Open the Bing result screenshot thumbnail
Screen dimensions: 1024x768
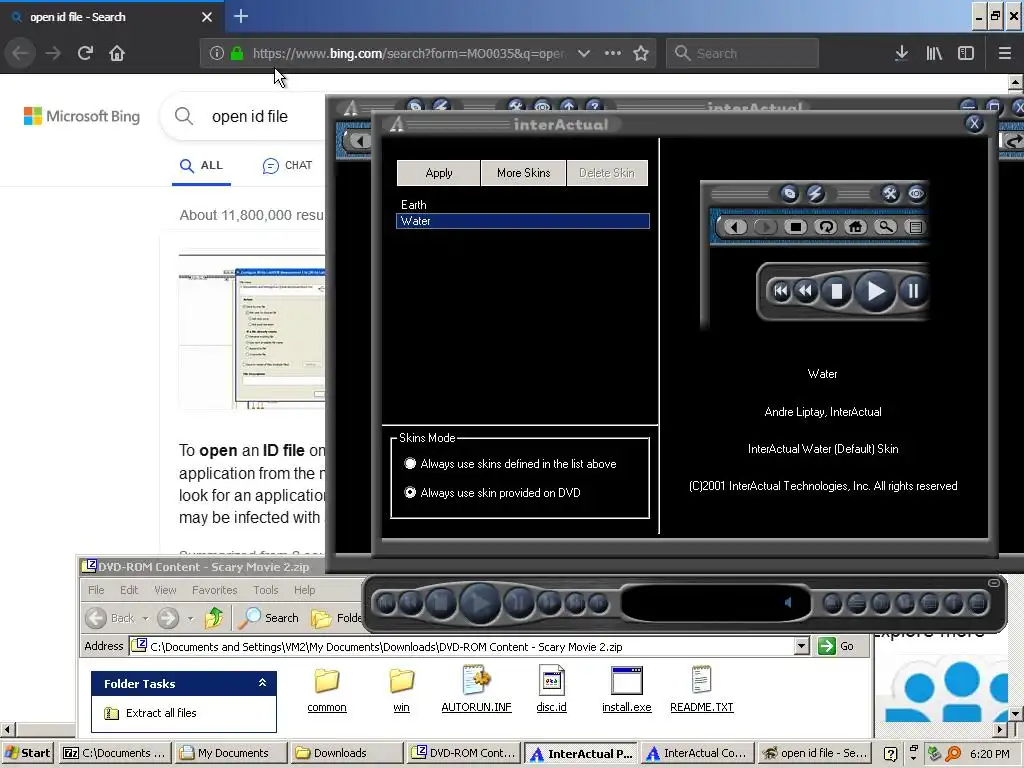coord(252,332)
